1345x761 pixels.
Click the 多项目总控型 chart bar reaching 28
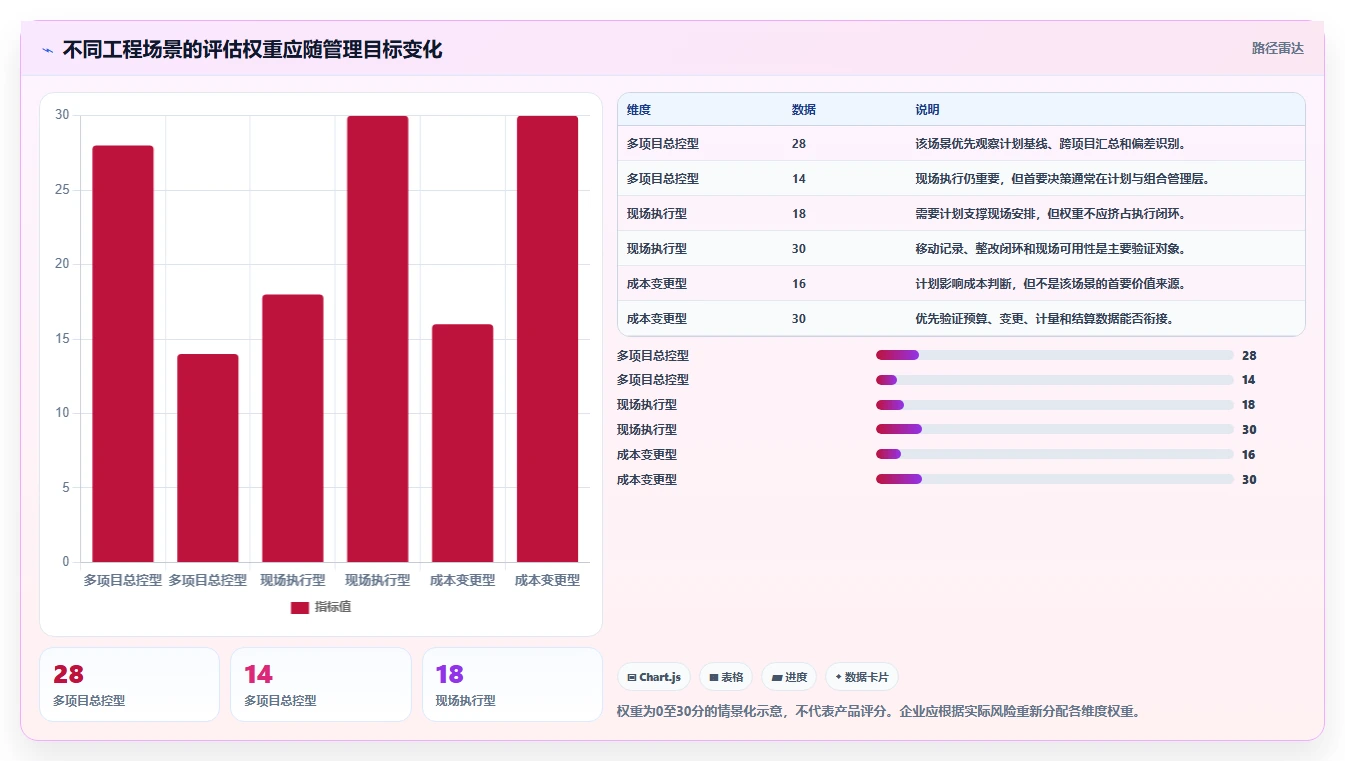pos(123,354)
